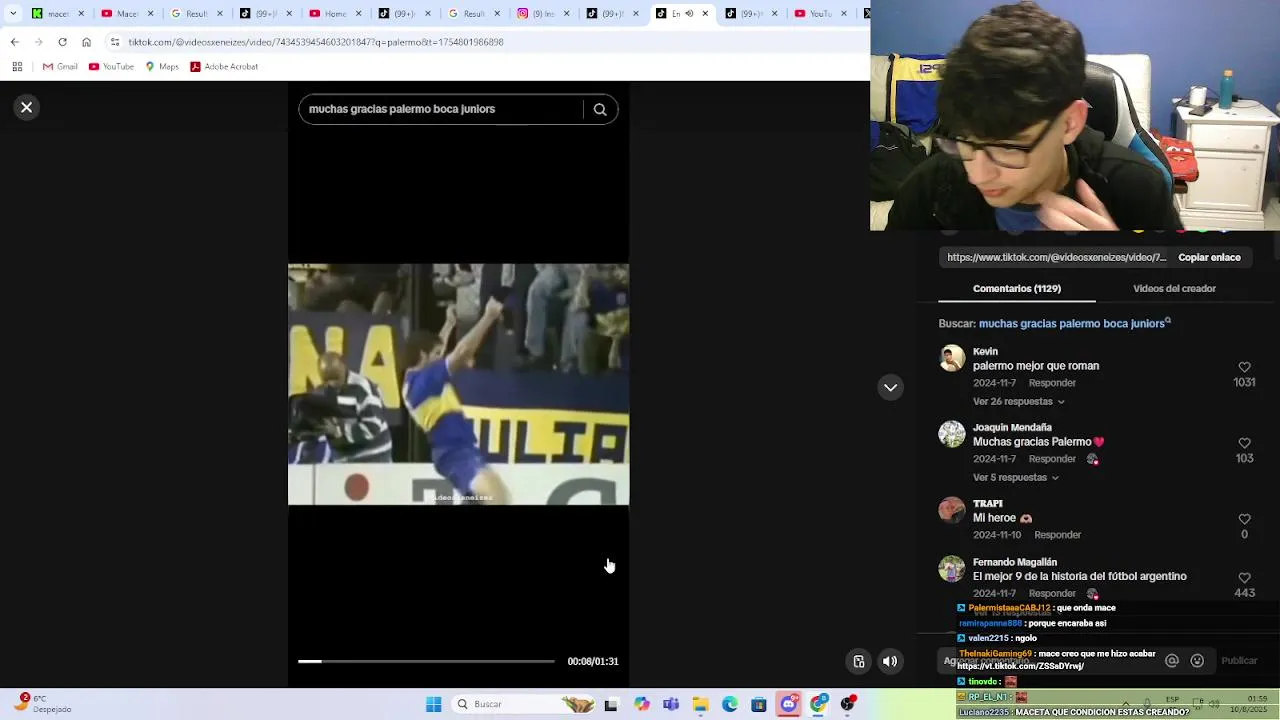Launch Copilot from taskbar
Viewport: 1280px width, 720px height.
641,704
